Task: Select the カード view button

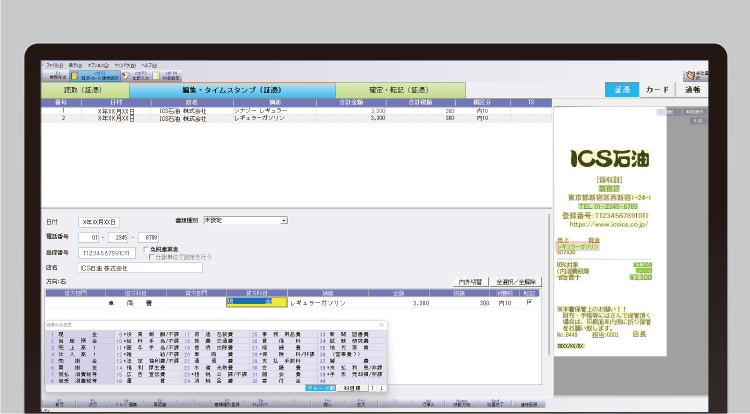Action: coord(657,90)
